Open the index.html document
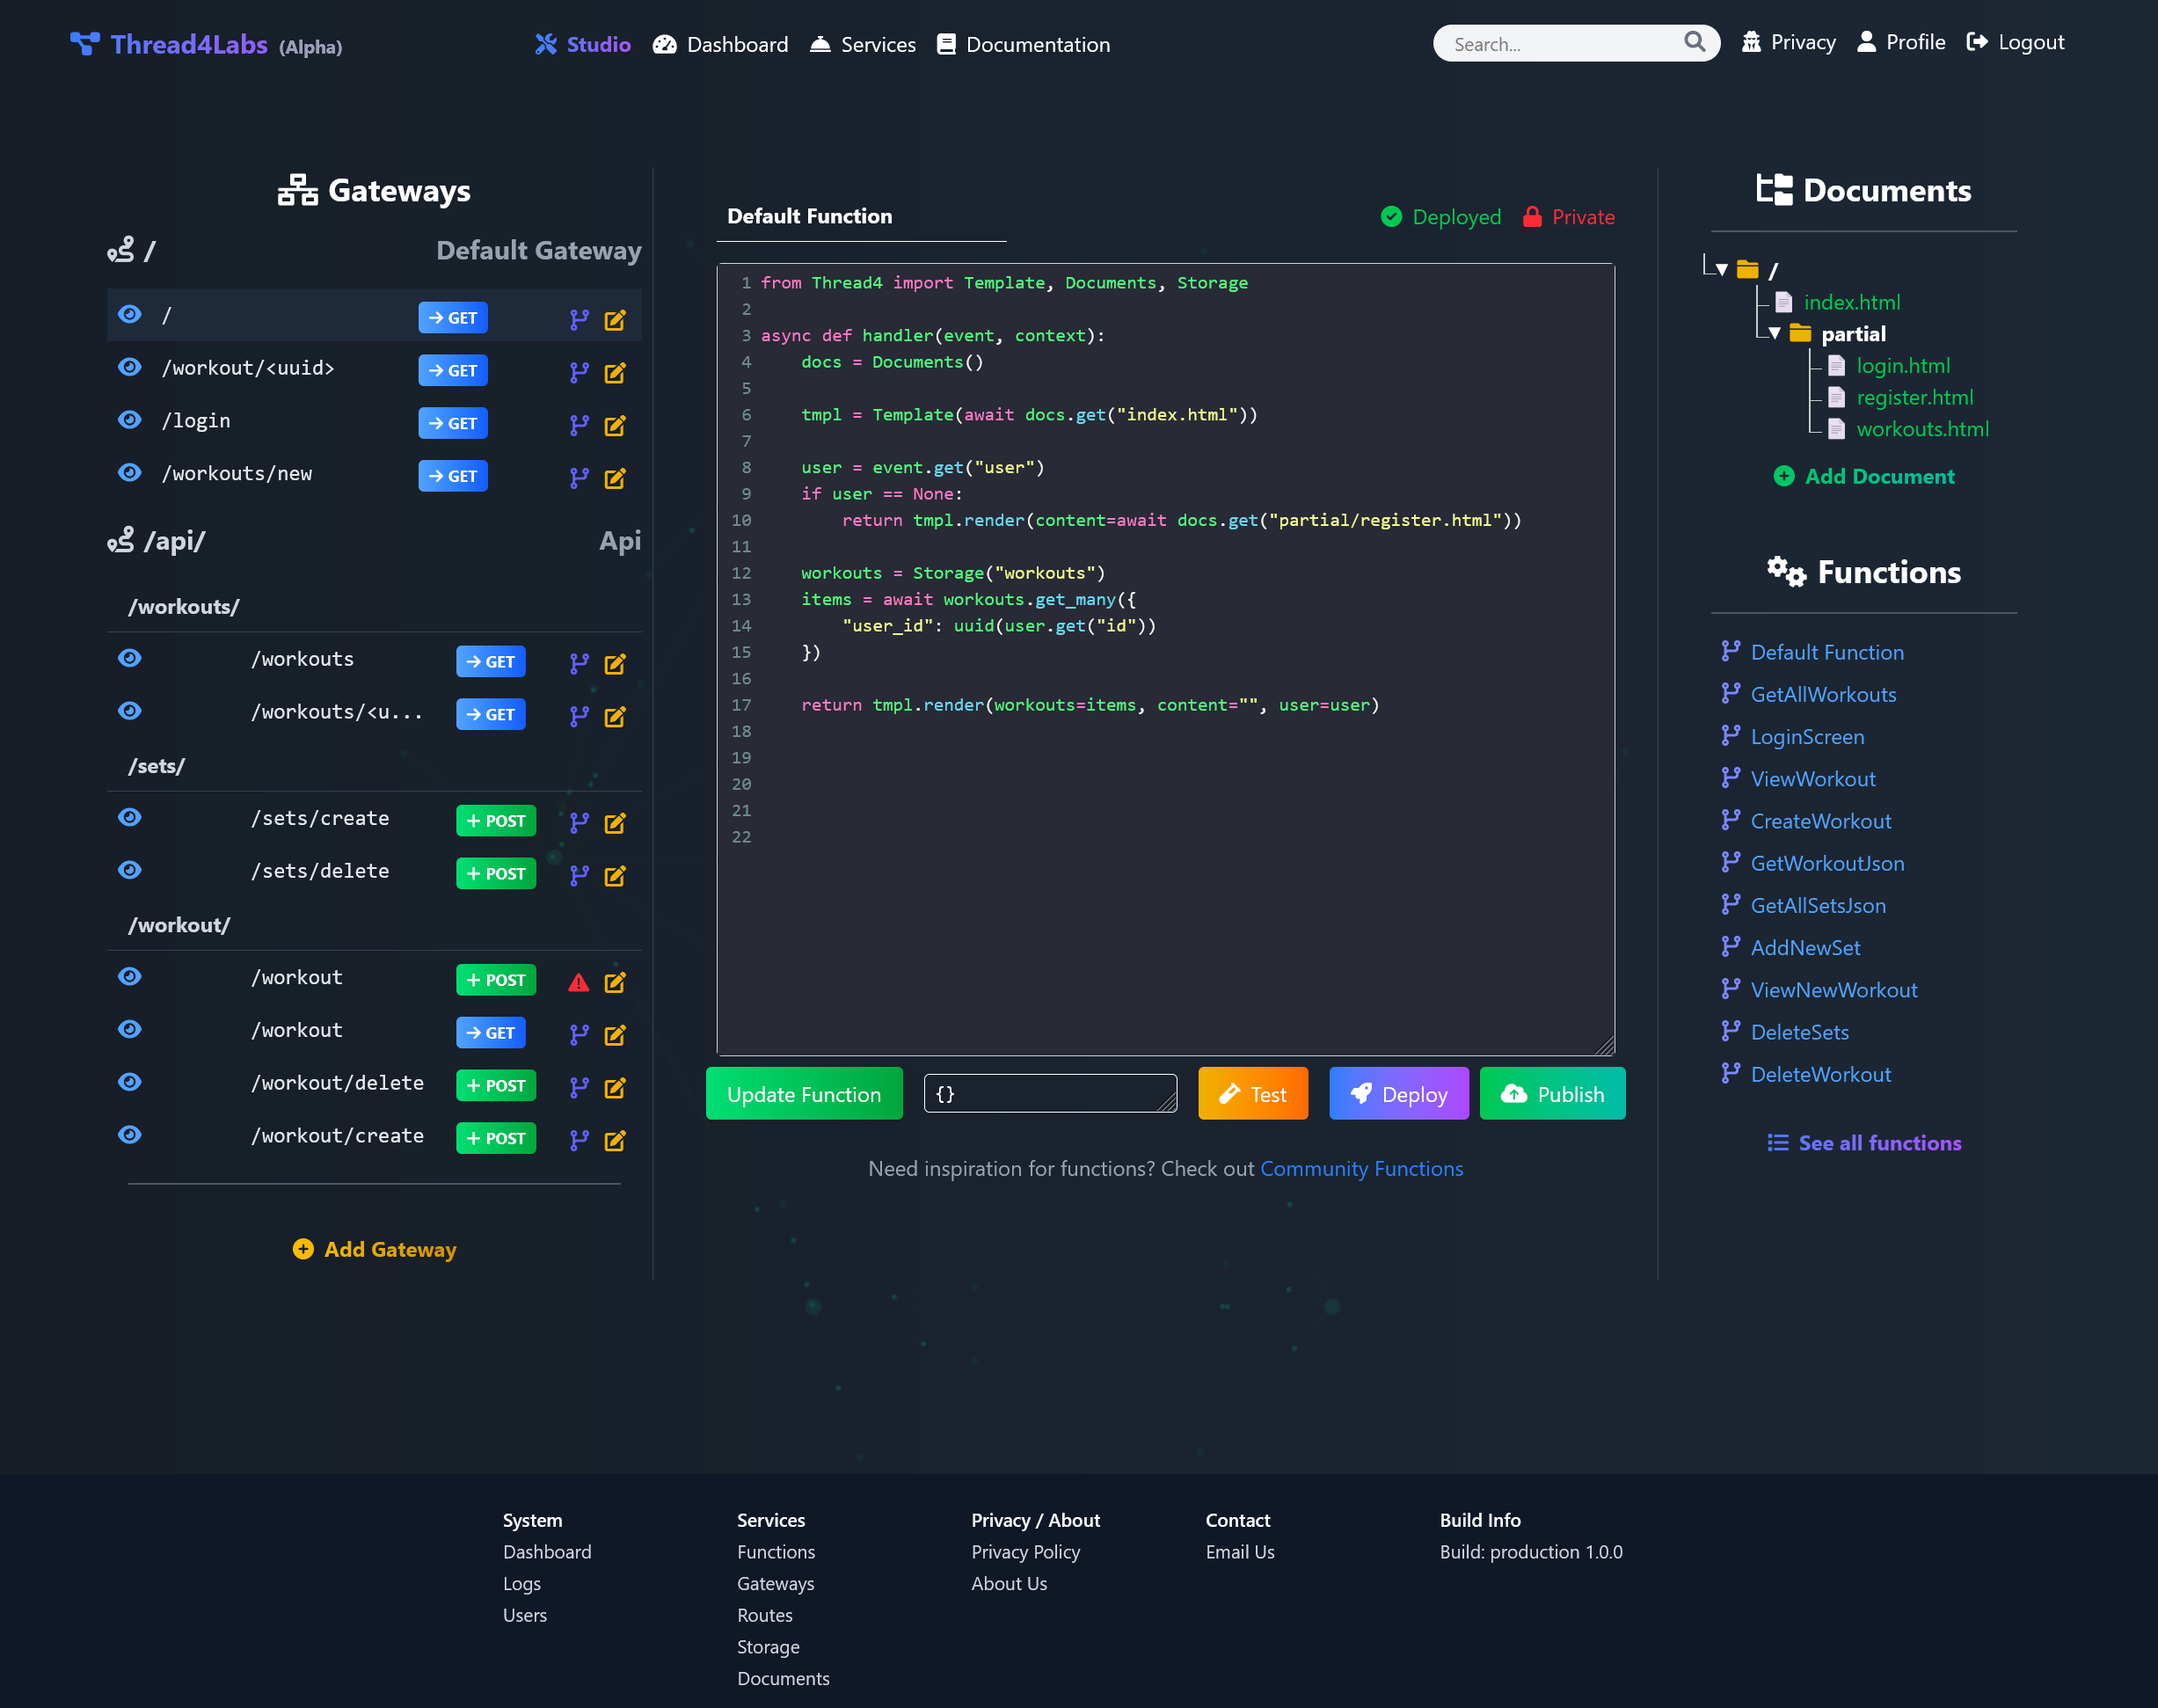The height and width of the screenshot is (1708, 2158). (1851, 302)
